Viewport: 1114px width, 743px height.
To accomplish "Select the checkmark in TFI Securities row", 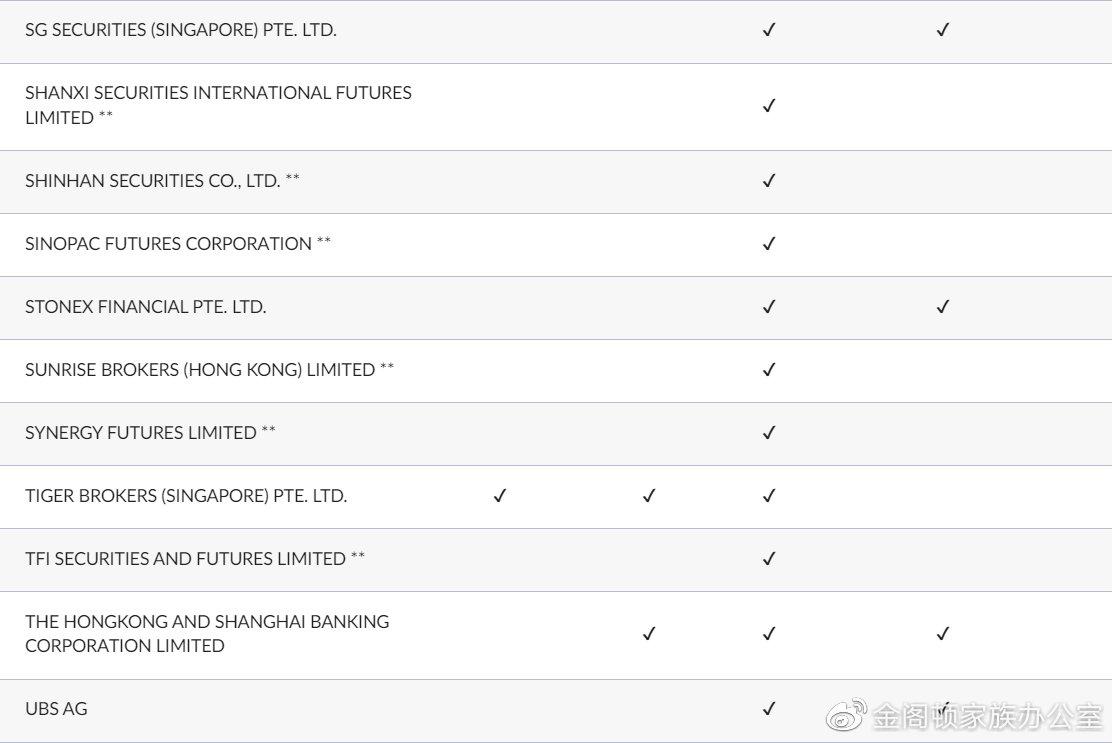I will (x=768, y=559).
